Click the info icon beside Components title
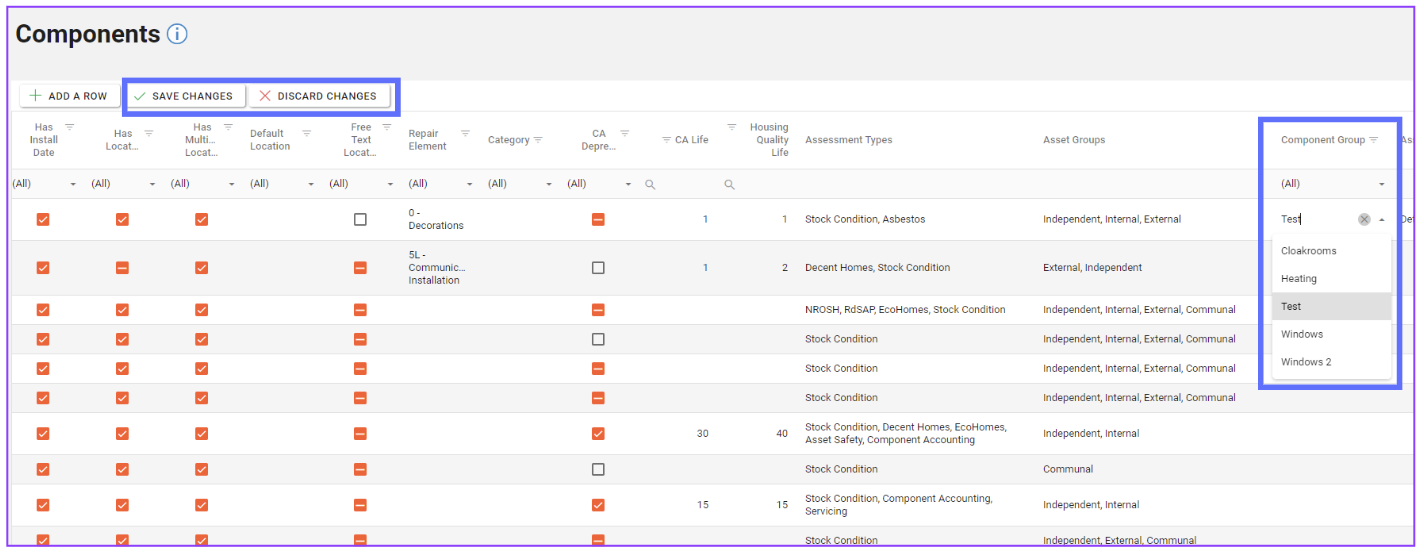This screenshot has height=552, width=1424. click(177, 34)
